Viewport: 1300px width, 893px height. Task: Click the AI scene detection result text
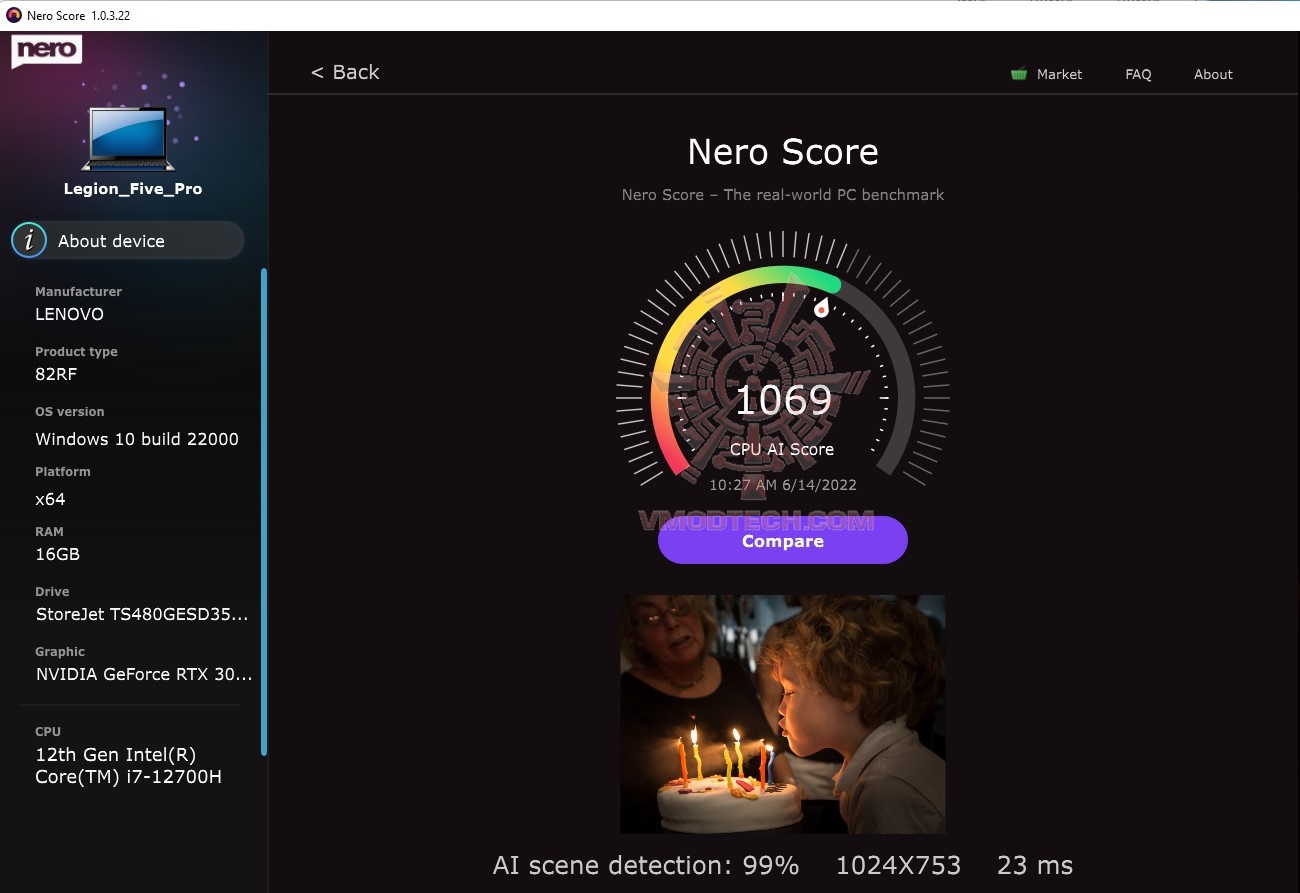(645, 865)
